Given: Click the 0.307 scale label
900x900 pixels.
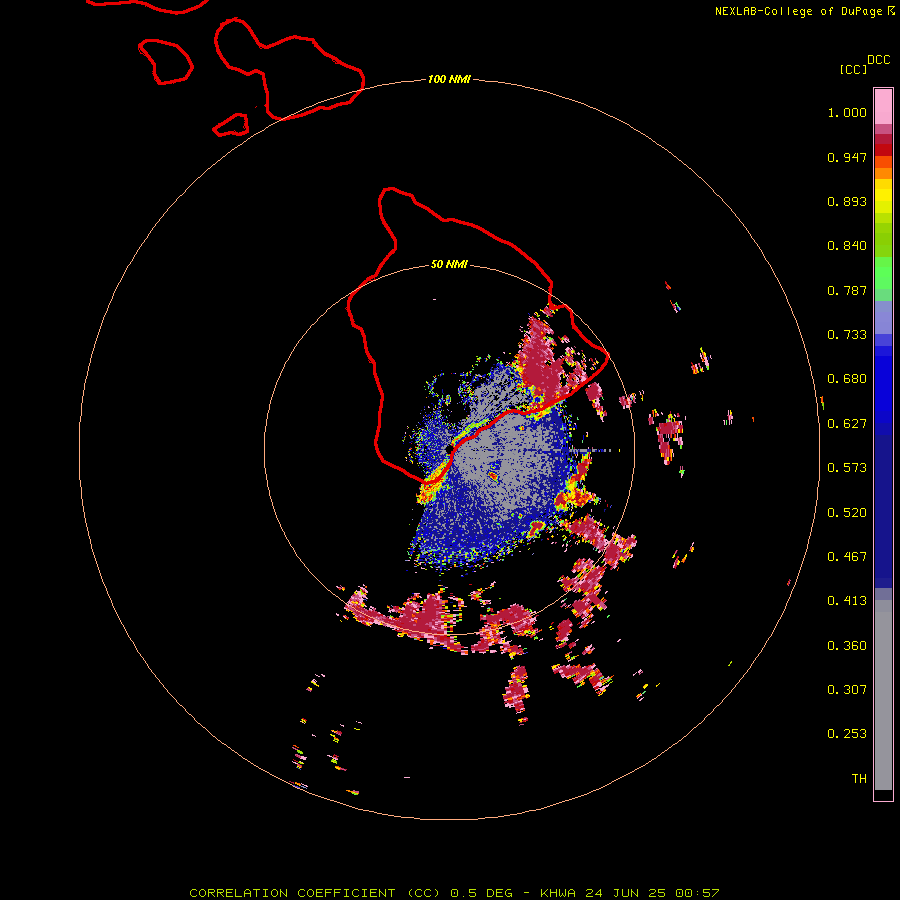Looking at the screenshot, I should (x=847, y=690).
